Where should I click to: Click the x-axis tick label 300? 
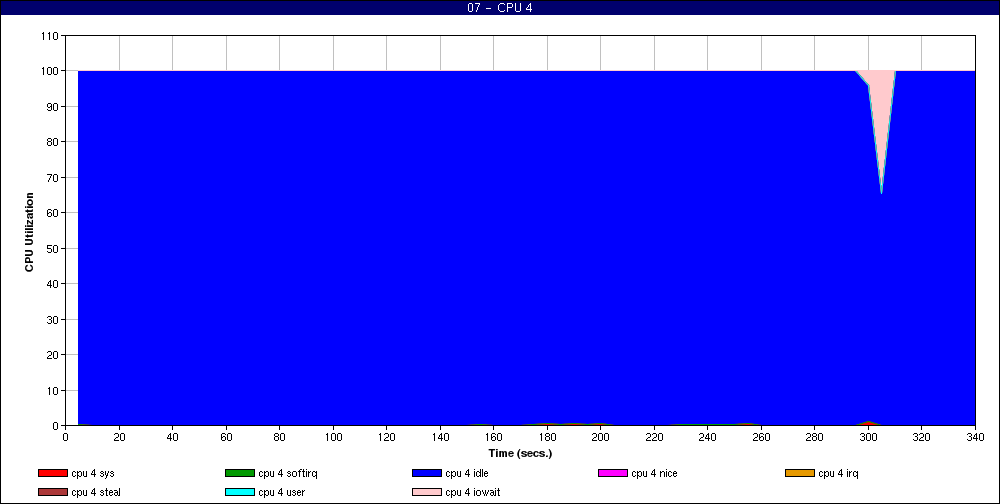click(868, 437)
